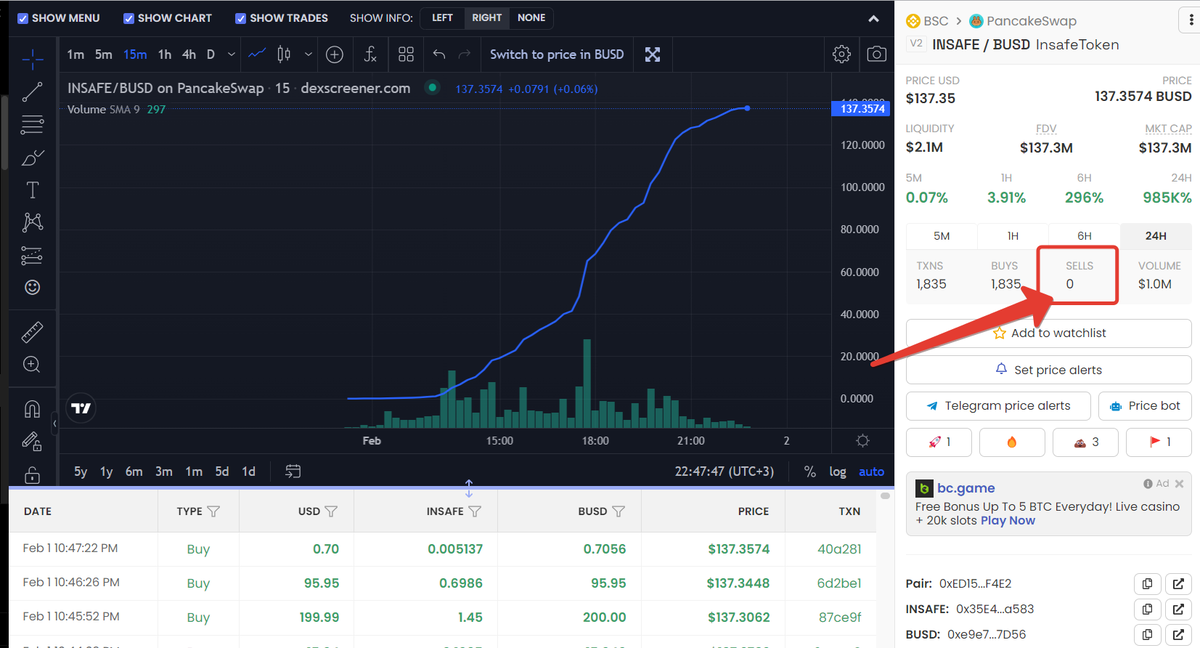The width and height of the screenshot is (1200, 648).
Task: Set show info to NONE
Action: (x=531, y=18)
